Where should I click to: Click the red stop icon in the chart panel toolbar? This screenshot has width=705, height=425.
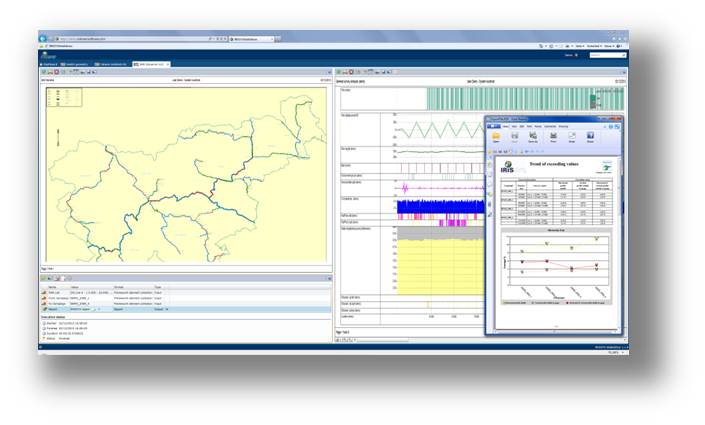(x=351, y=72)
